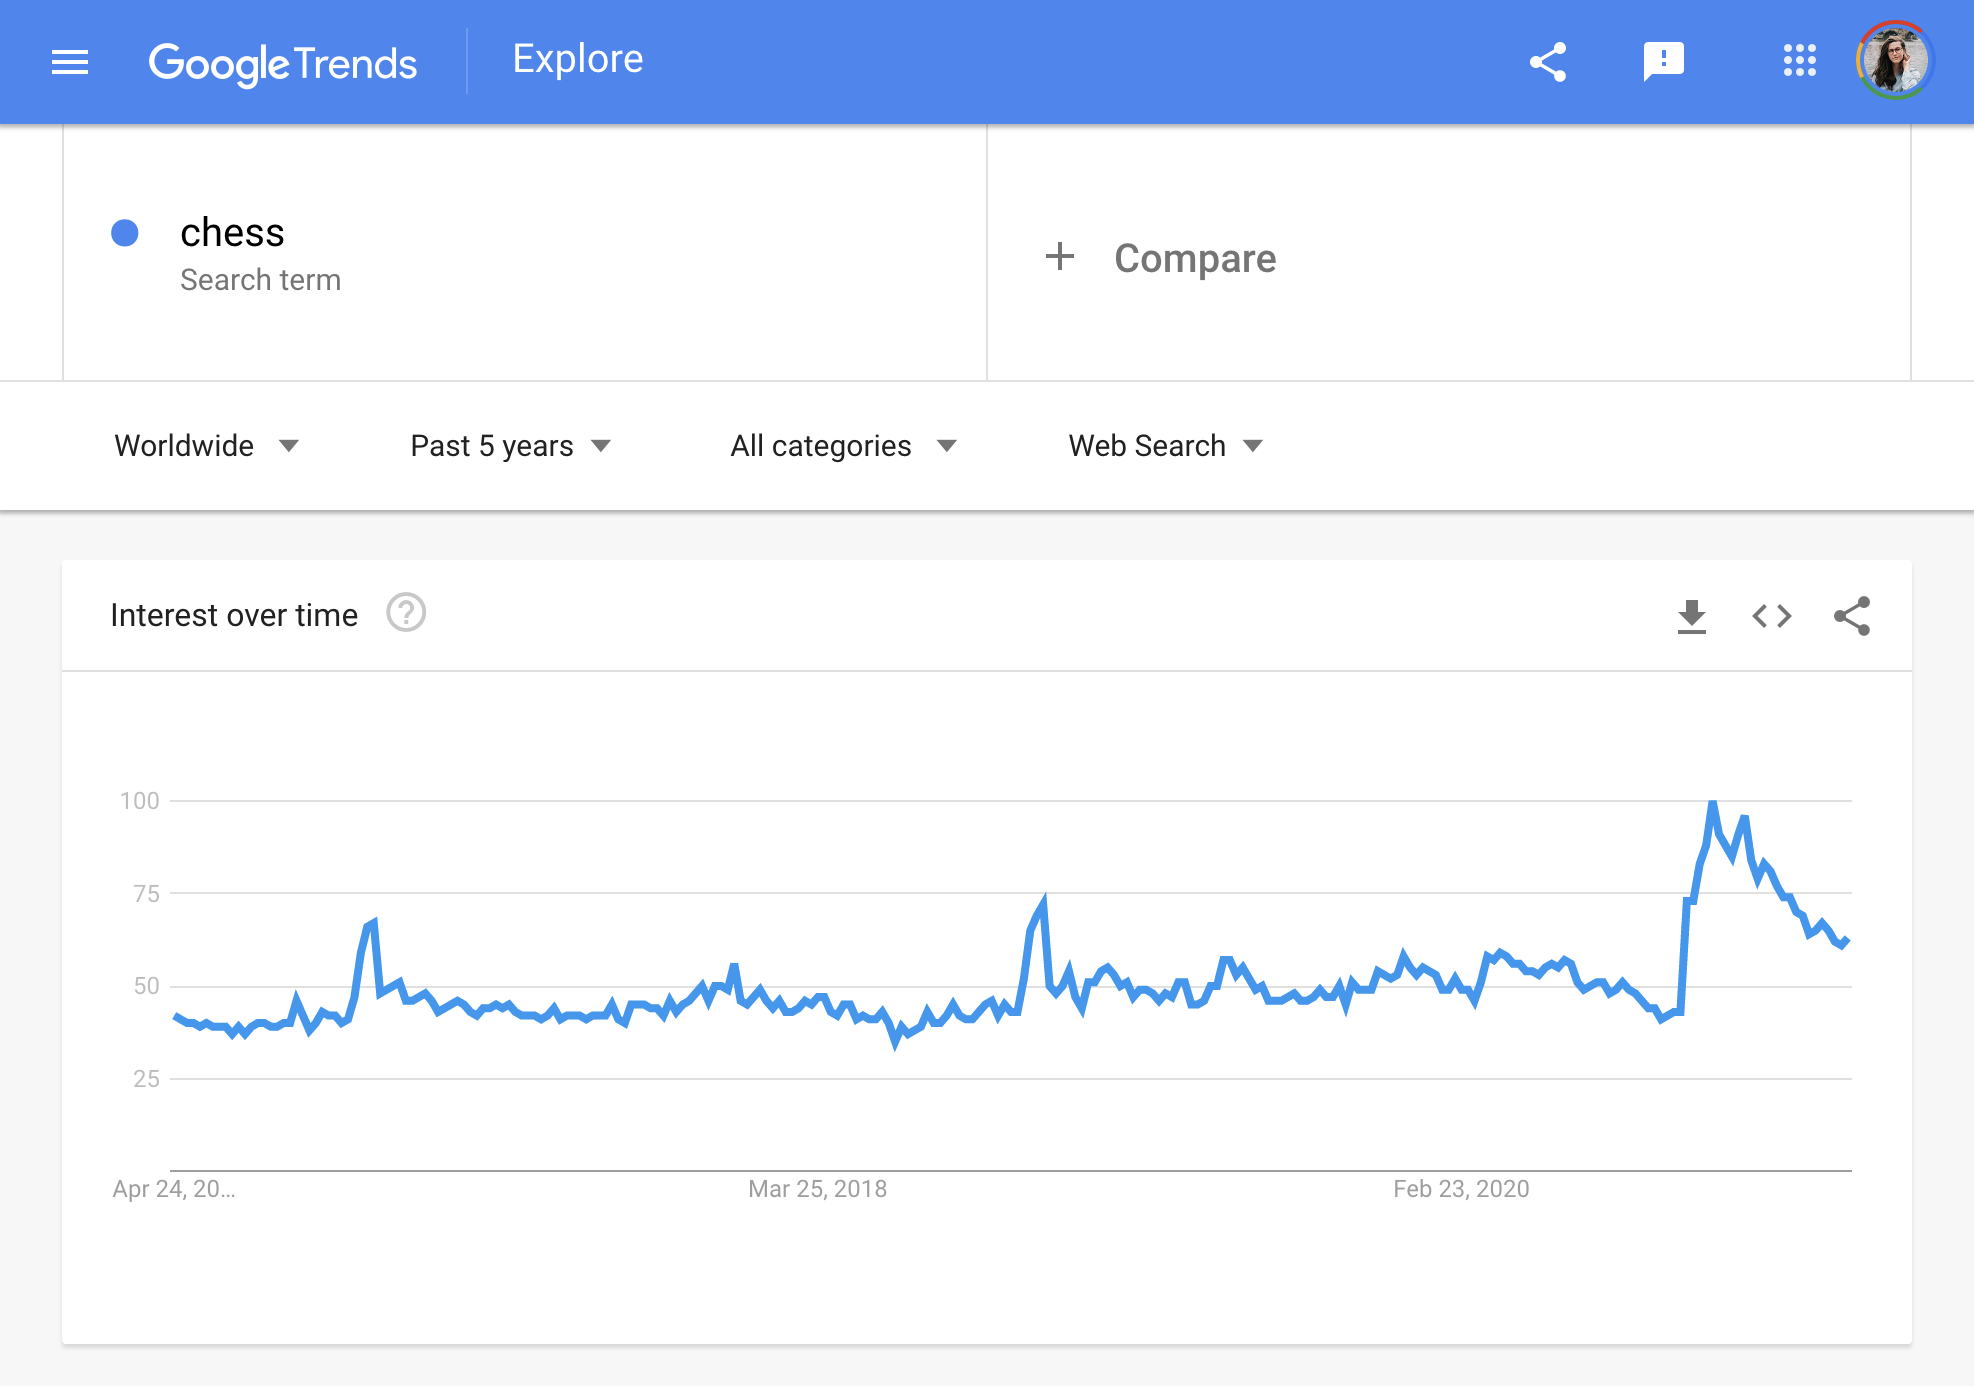Click the embed code icon

click(1771, 616)
